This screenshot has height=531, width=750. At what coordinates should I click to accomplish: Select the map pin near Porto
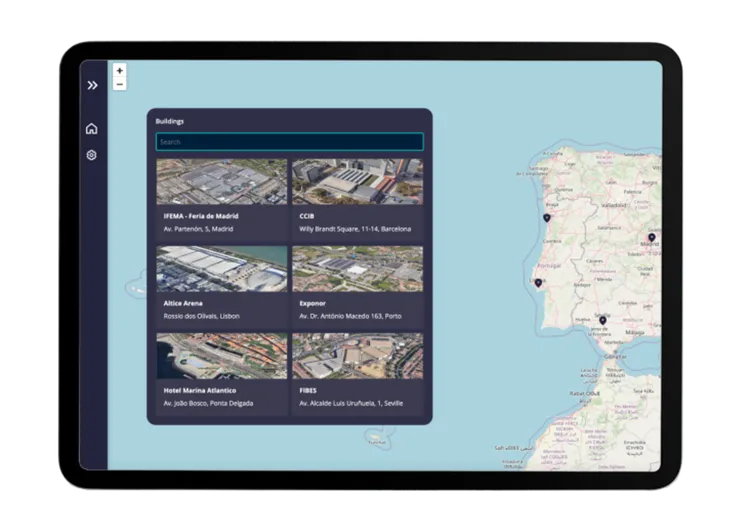pyautogui.click(x=546, y=217)
